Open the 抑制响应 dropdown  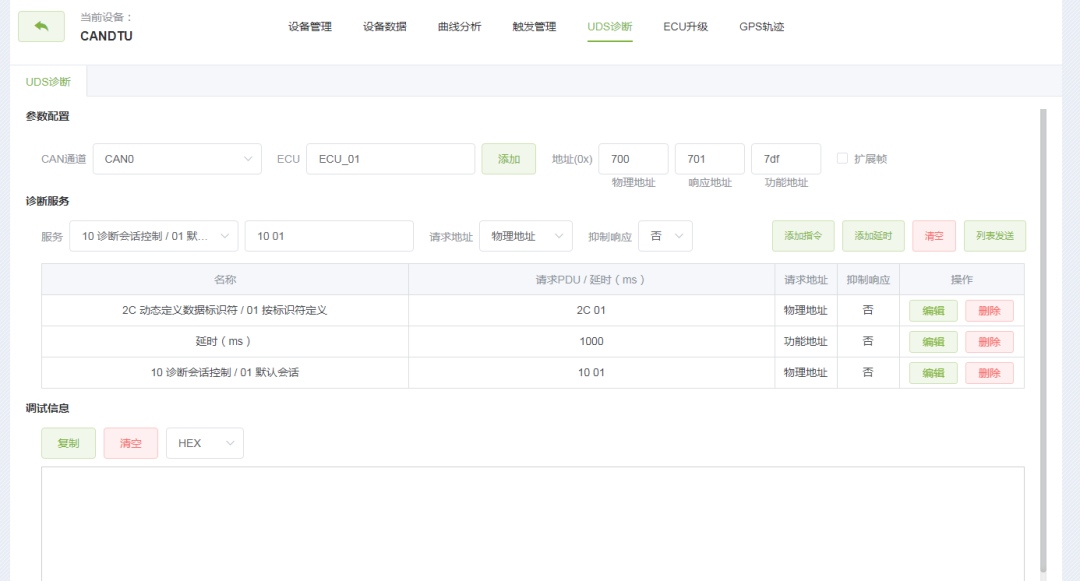click(665, 236)
